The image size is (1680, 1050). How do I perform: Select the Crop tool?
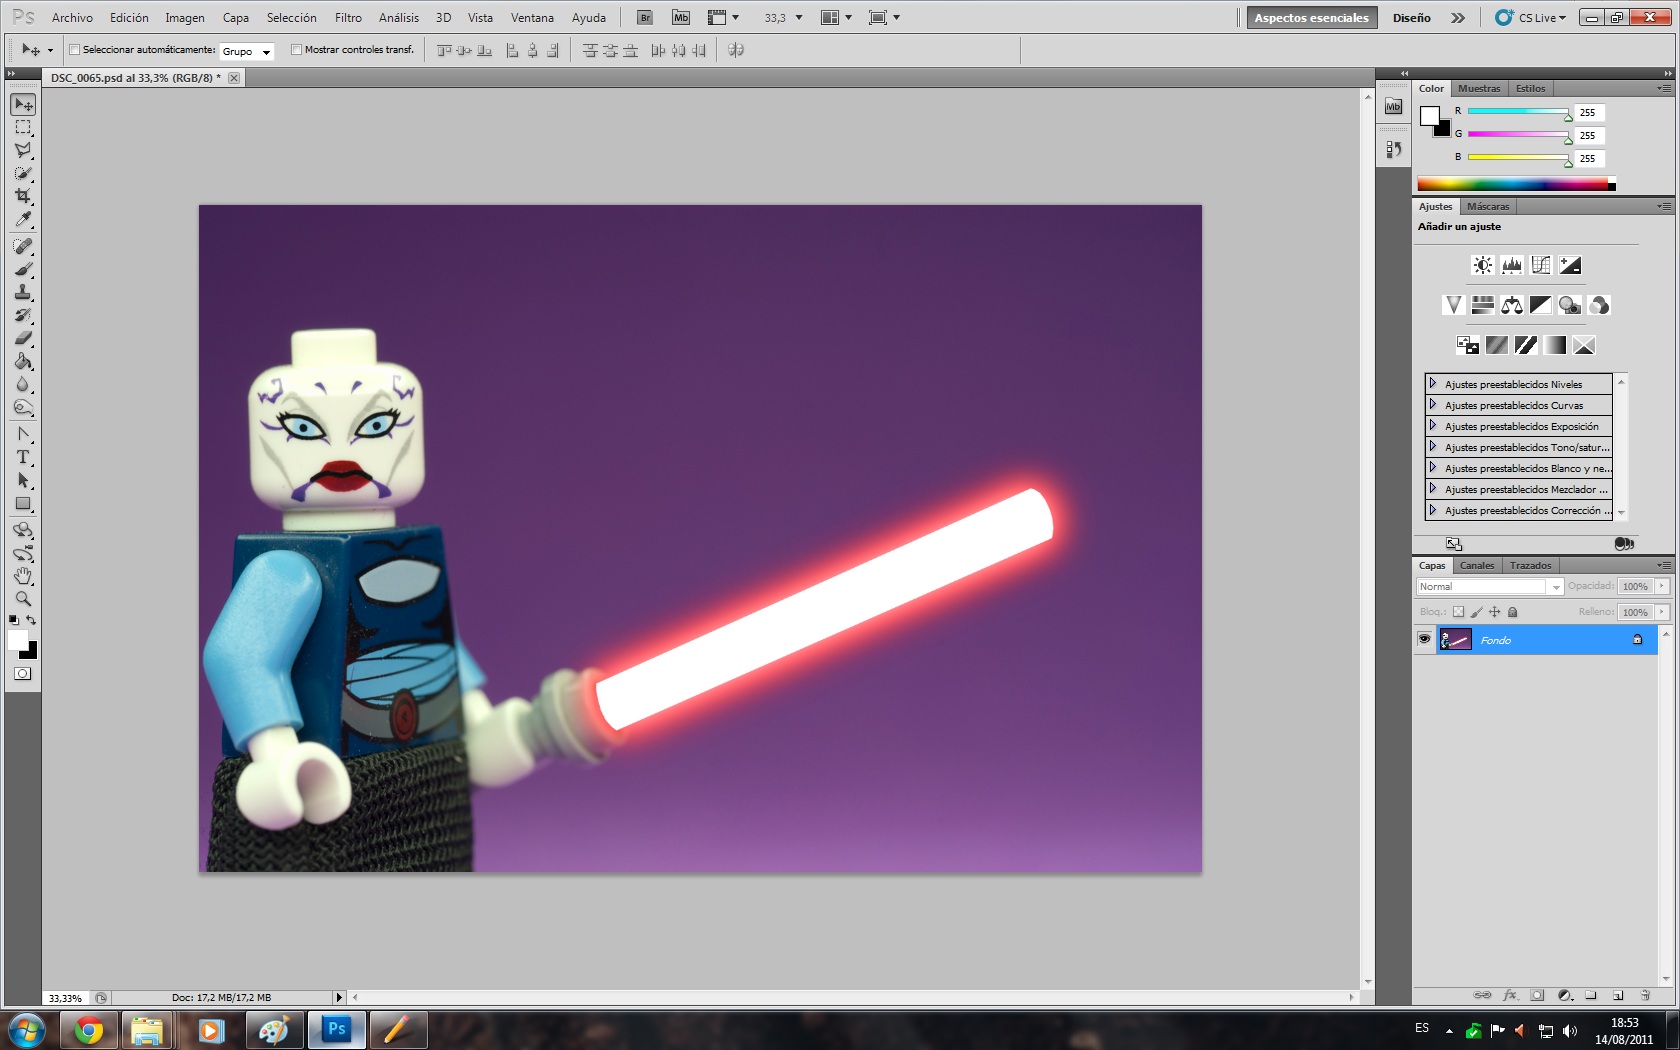23,196
